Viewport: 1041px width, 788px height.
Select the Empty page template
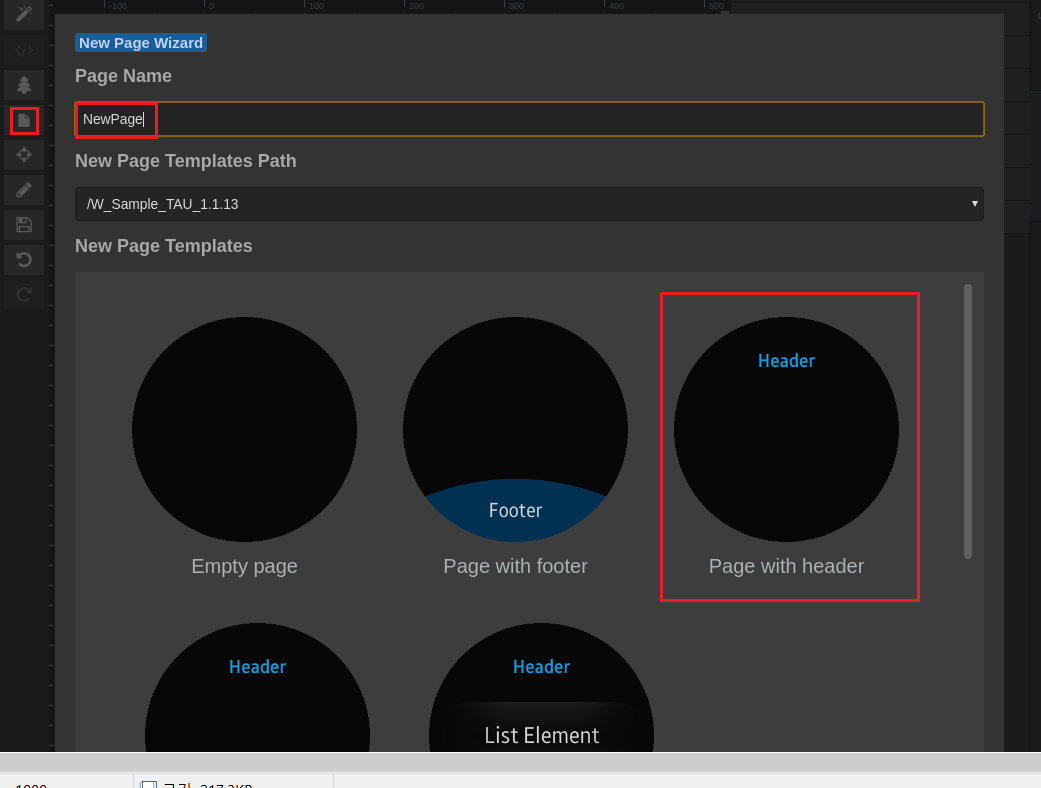243,428
